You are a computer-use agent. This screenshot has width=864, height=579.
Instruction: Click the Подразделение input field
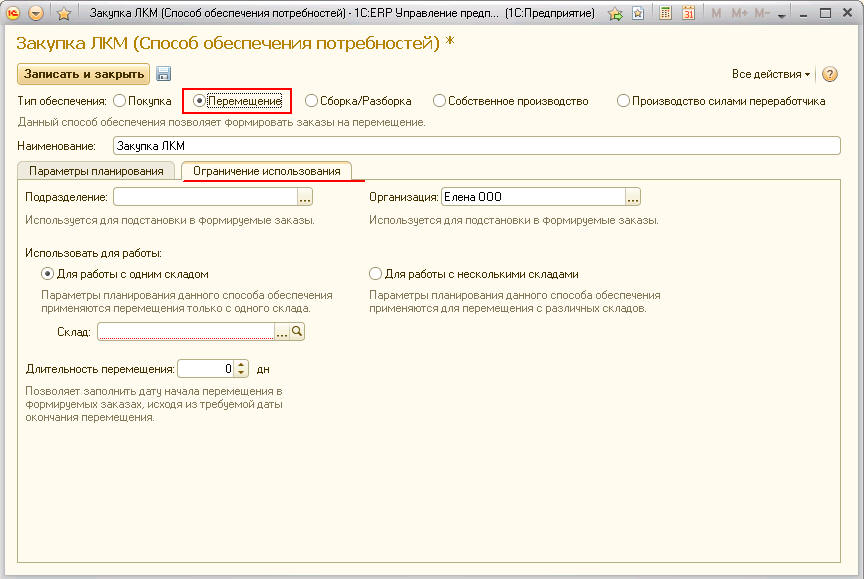coord(205,197)
